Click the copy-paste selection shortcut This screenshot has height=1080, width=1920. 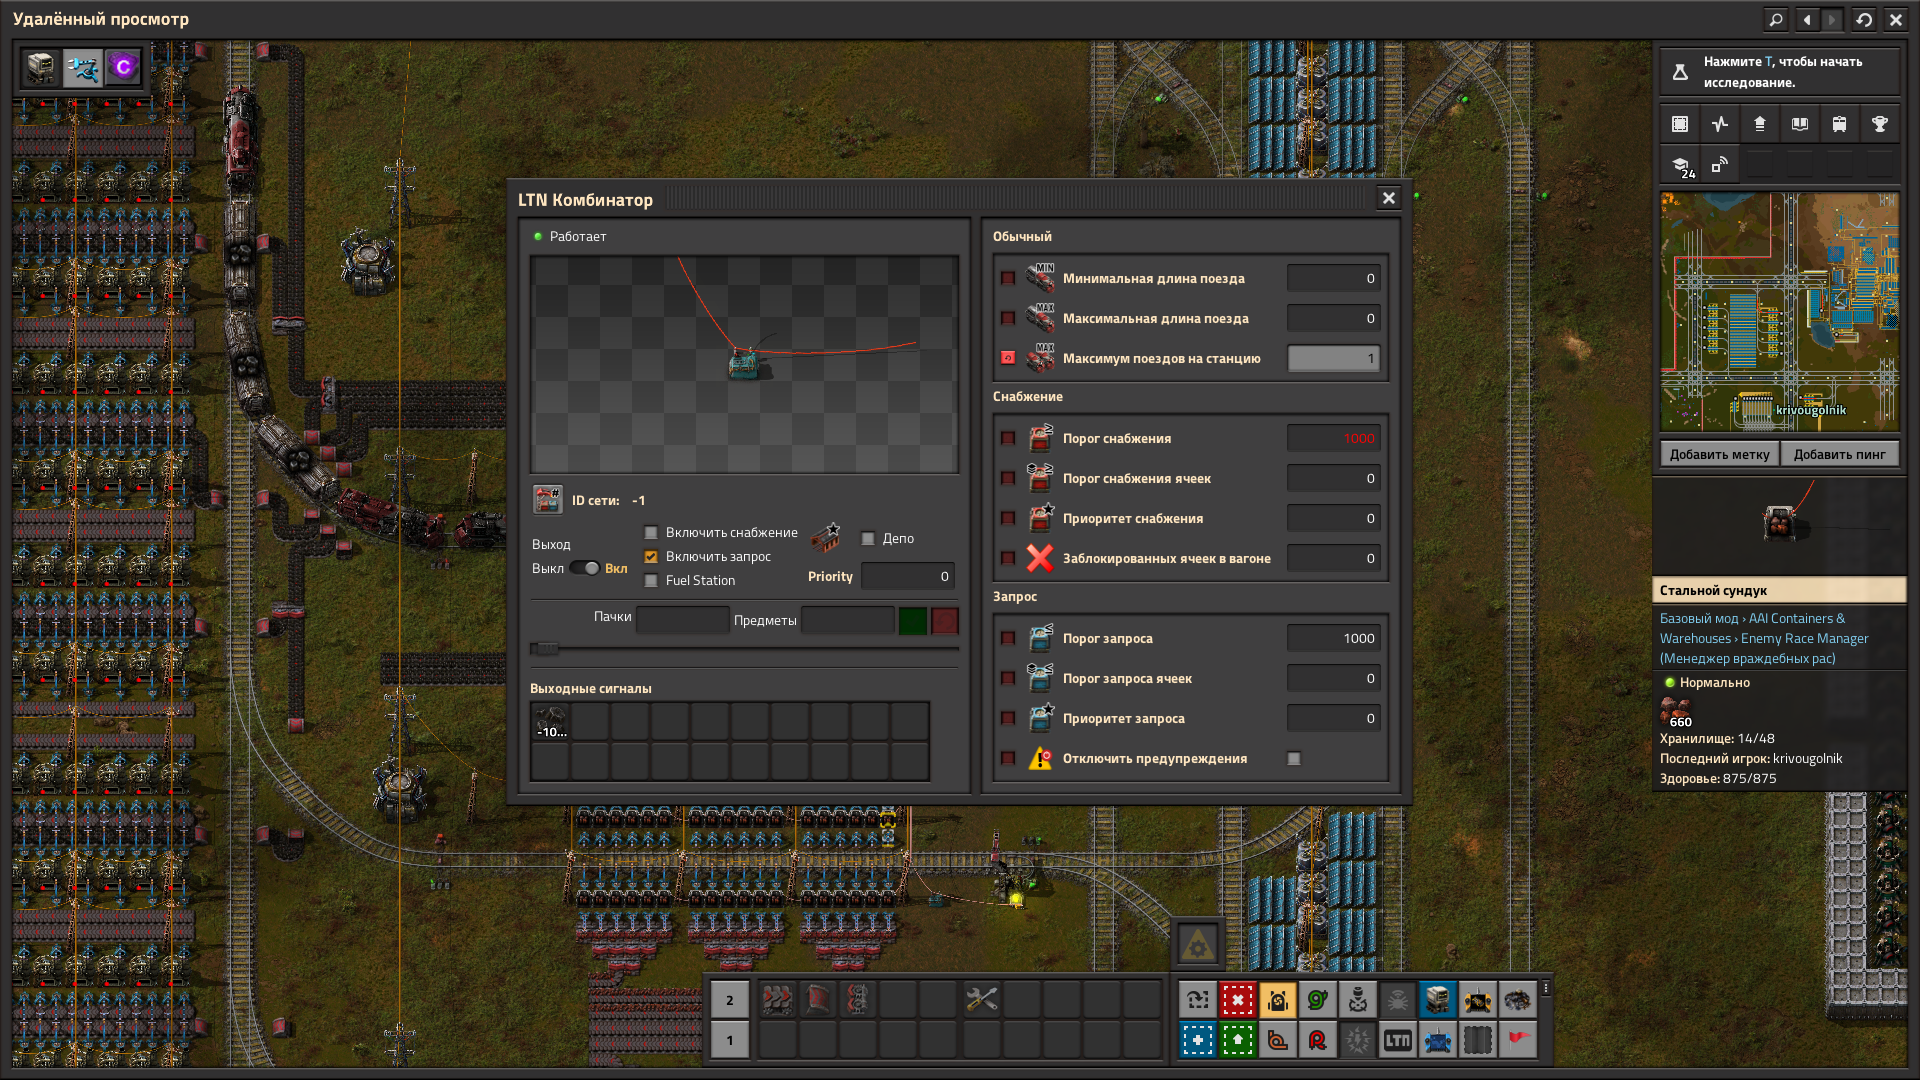tap(1198, 999)
